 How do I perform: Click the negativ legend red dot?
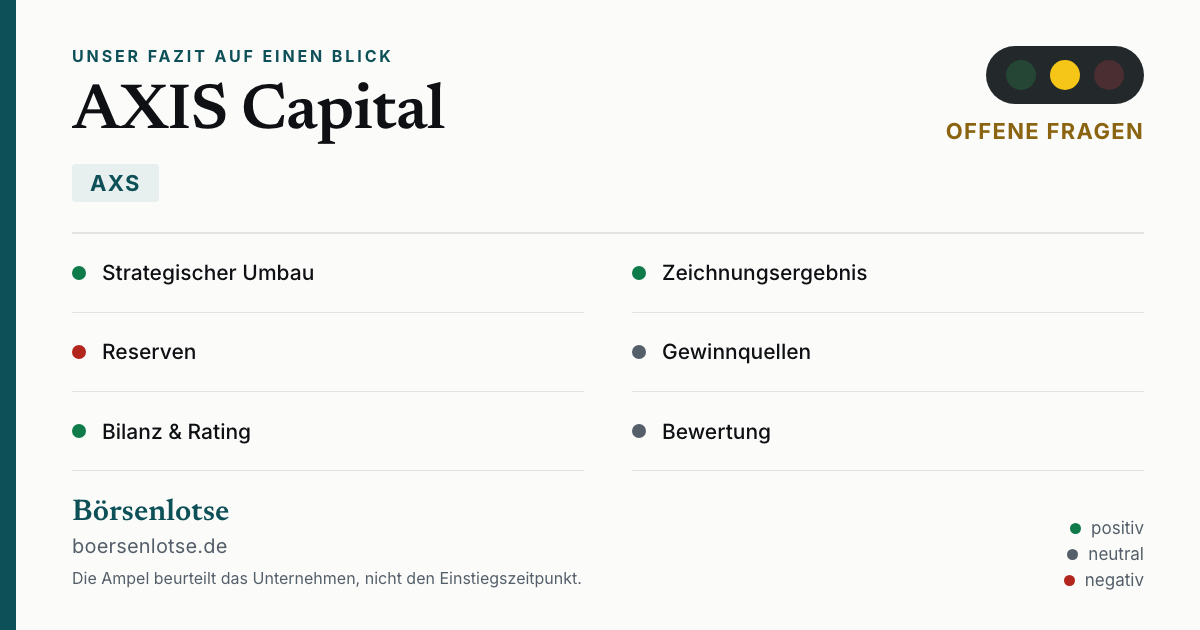click(x=1070, y=580)
